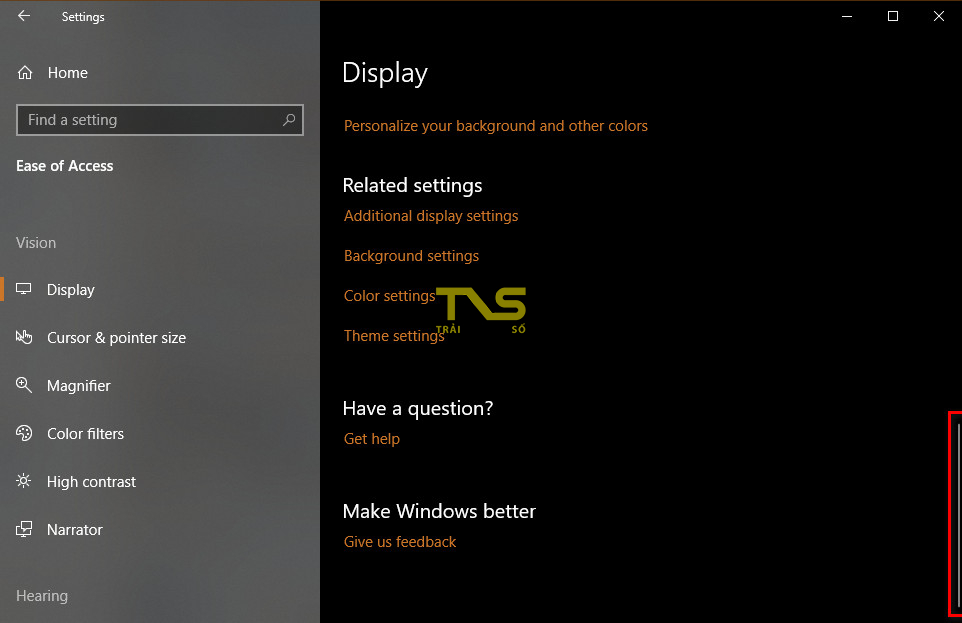Open the Theme settings link

(x=393, y=336)
